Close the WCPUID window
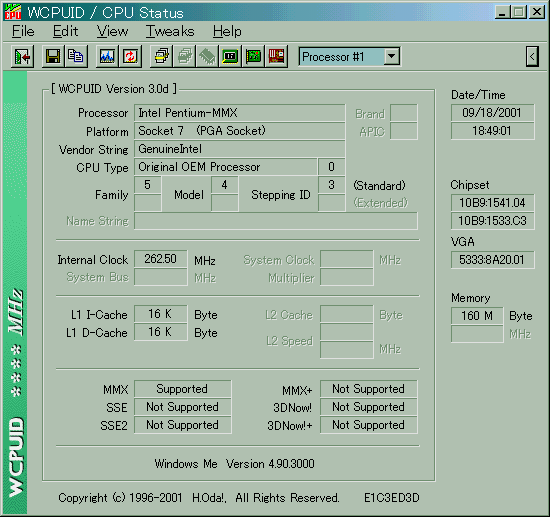The width and height of the screenshot is (550, 517). [x=537, y=12]
